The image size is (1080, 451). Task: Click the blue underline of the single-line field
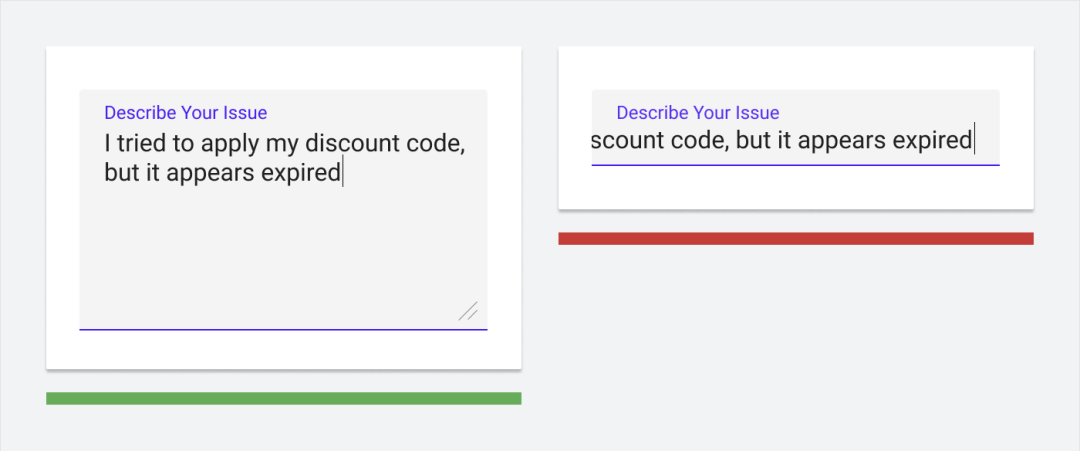tap(795, 164)
